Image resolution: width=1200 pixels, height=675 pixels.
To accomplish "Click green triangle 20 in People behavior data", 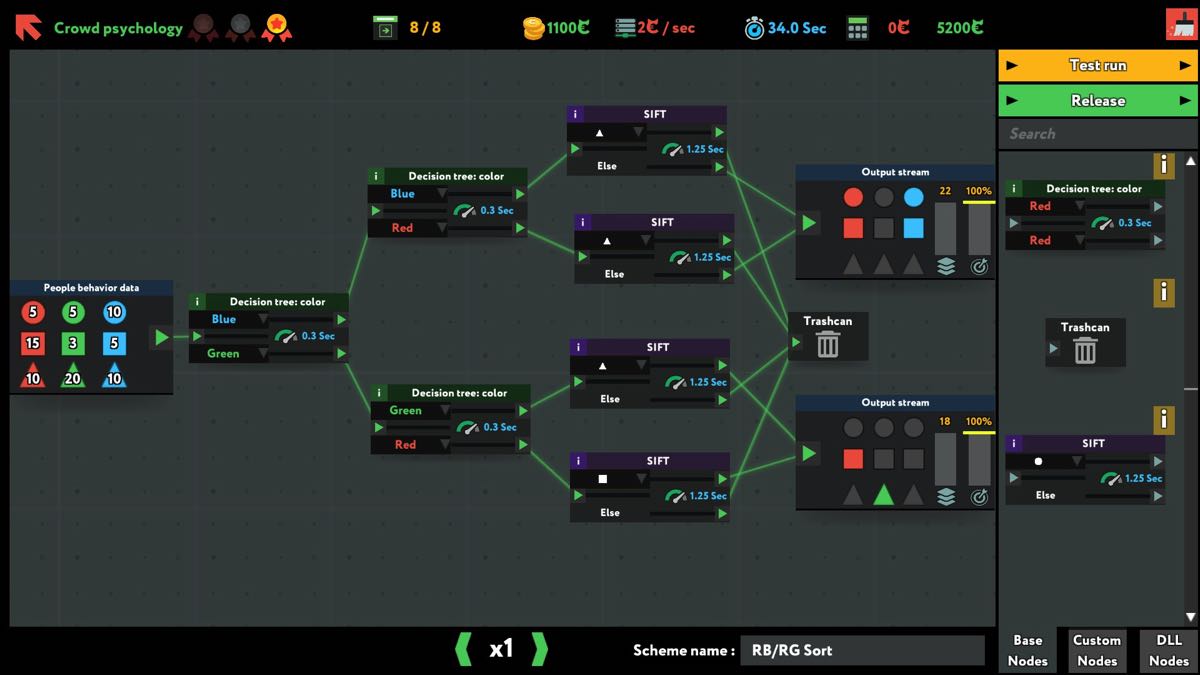I will point(72,376).
